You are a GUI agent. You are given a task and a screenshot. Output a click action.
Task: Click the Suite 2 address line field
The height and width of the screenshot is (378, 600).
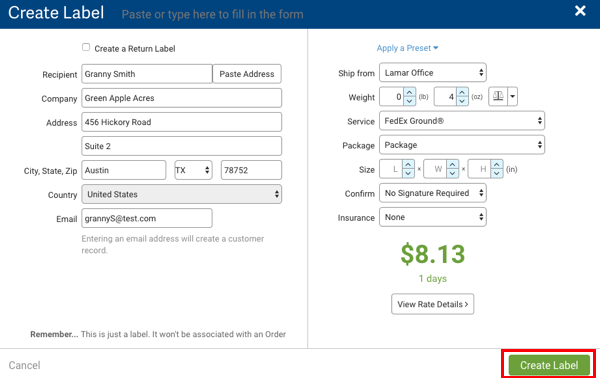click(182, 146)
